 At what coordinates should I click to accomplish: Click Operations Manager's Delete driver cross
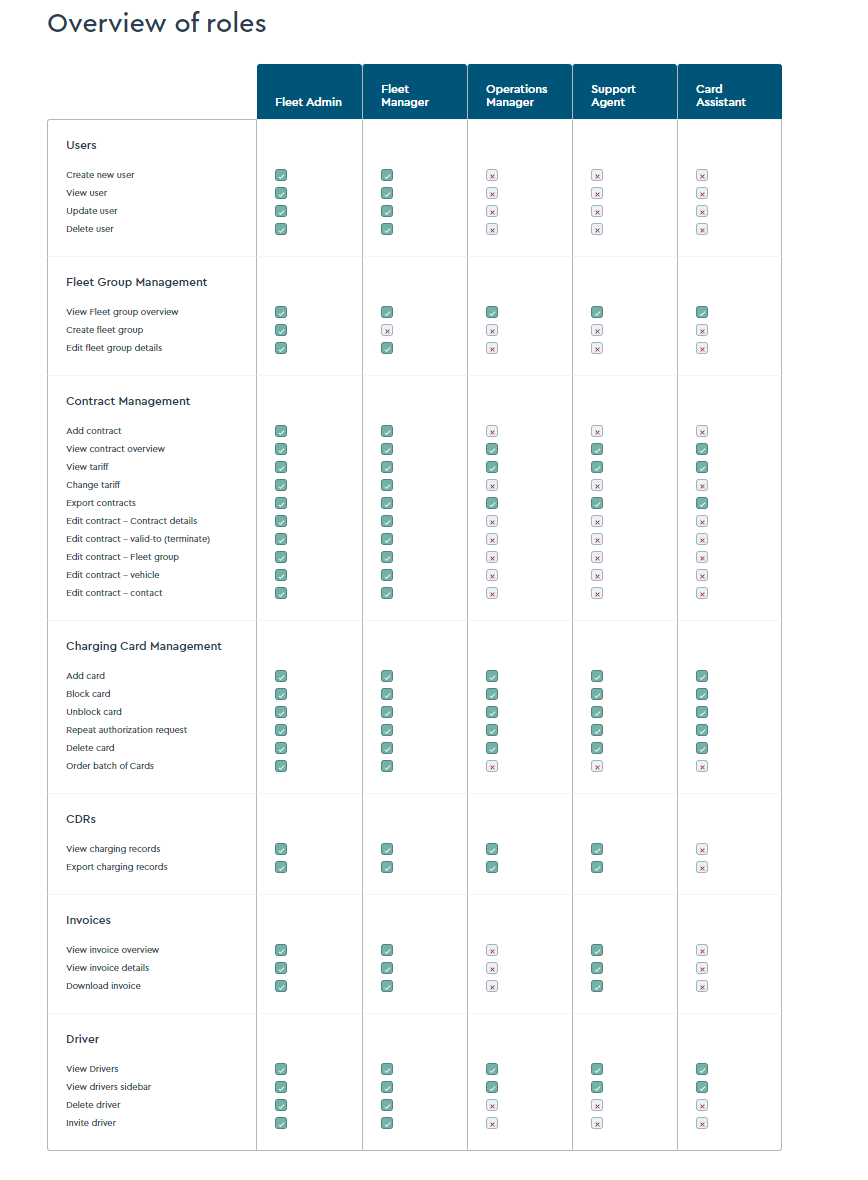tap(492, 1105)
